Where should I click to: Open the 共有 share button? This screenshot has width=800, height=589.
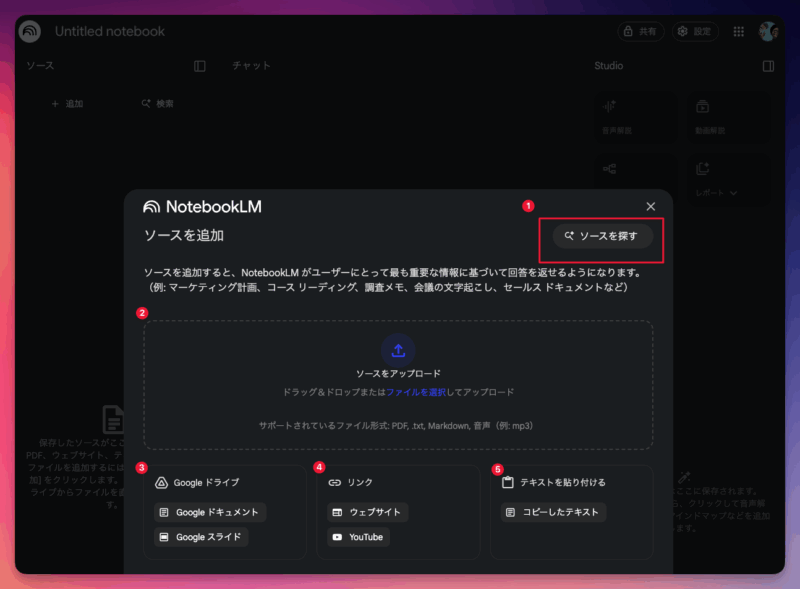click(641, 32)
